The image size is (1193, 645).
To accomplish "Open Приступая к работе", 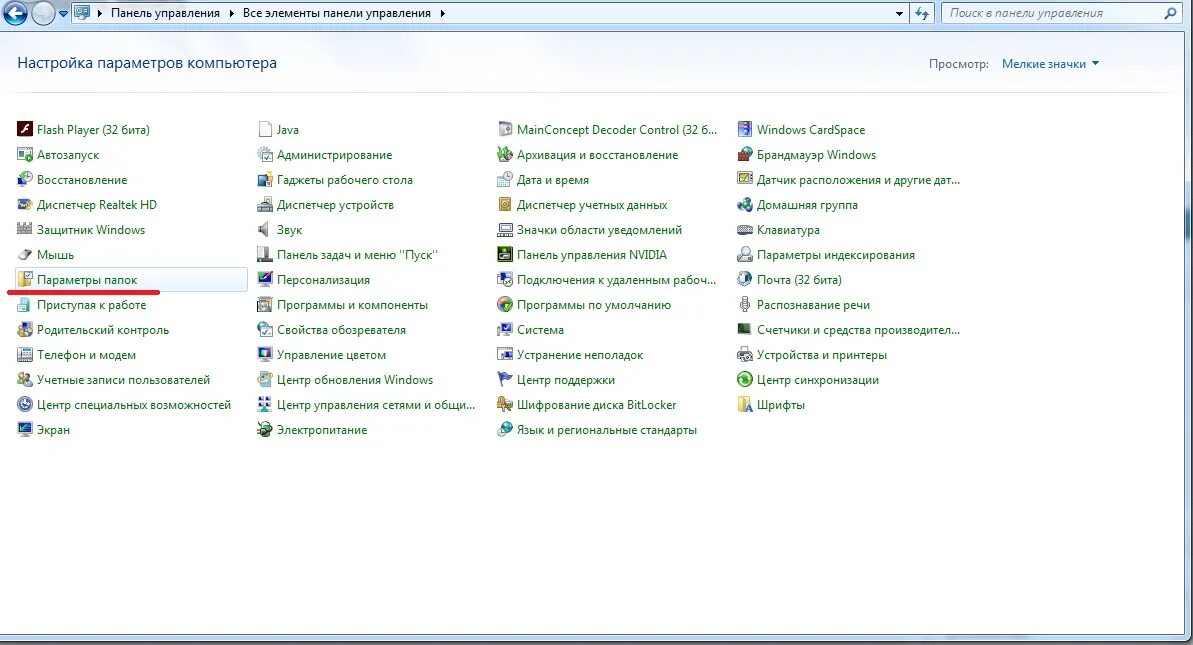I will [x=91, y=305].
